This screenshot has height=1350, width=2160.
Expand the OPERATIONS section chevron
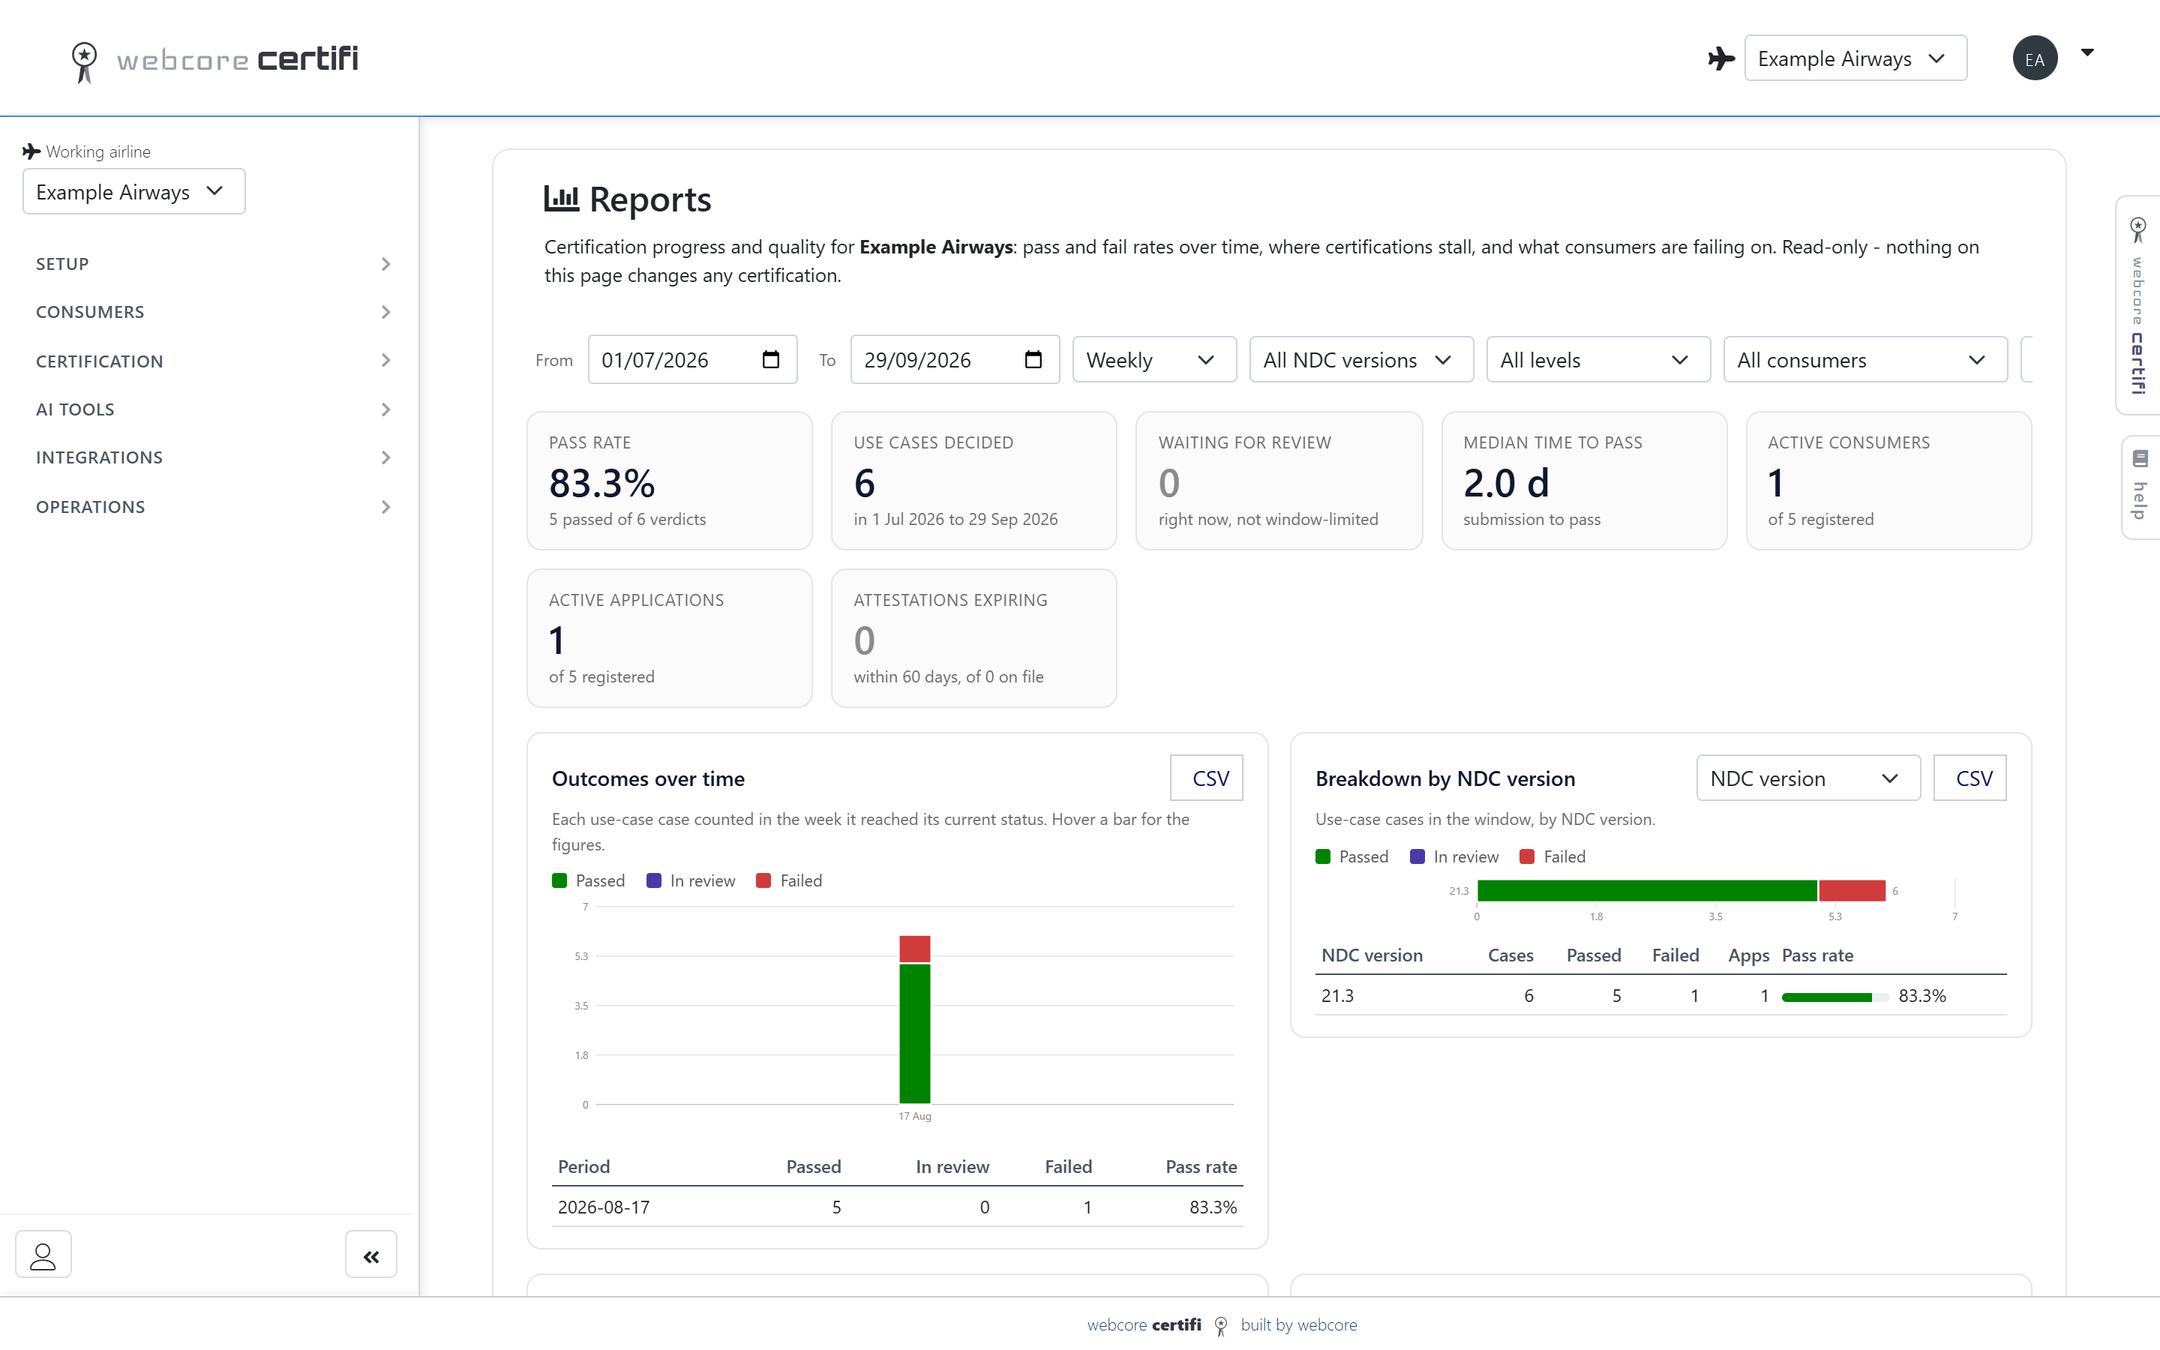pos(386,507)
